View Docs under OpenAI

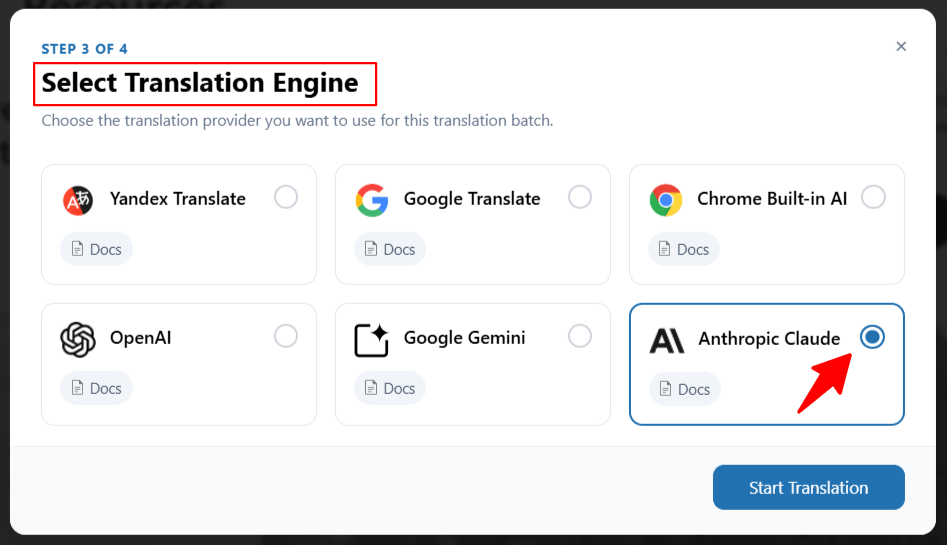click(x=96, y=388)
